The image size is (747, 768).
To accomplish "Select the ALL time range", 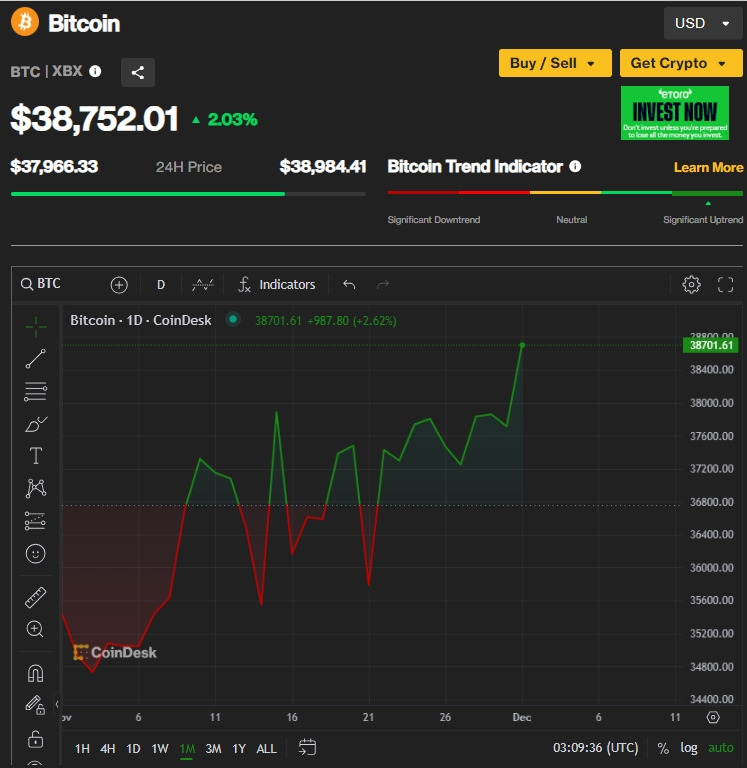I will [266, 748].
